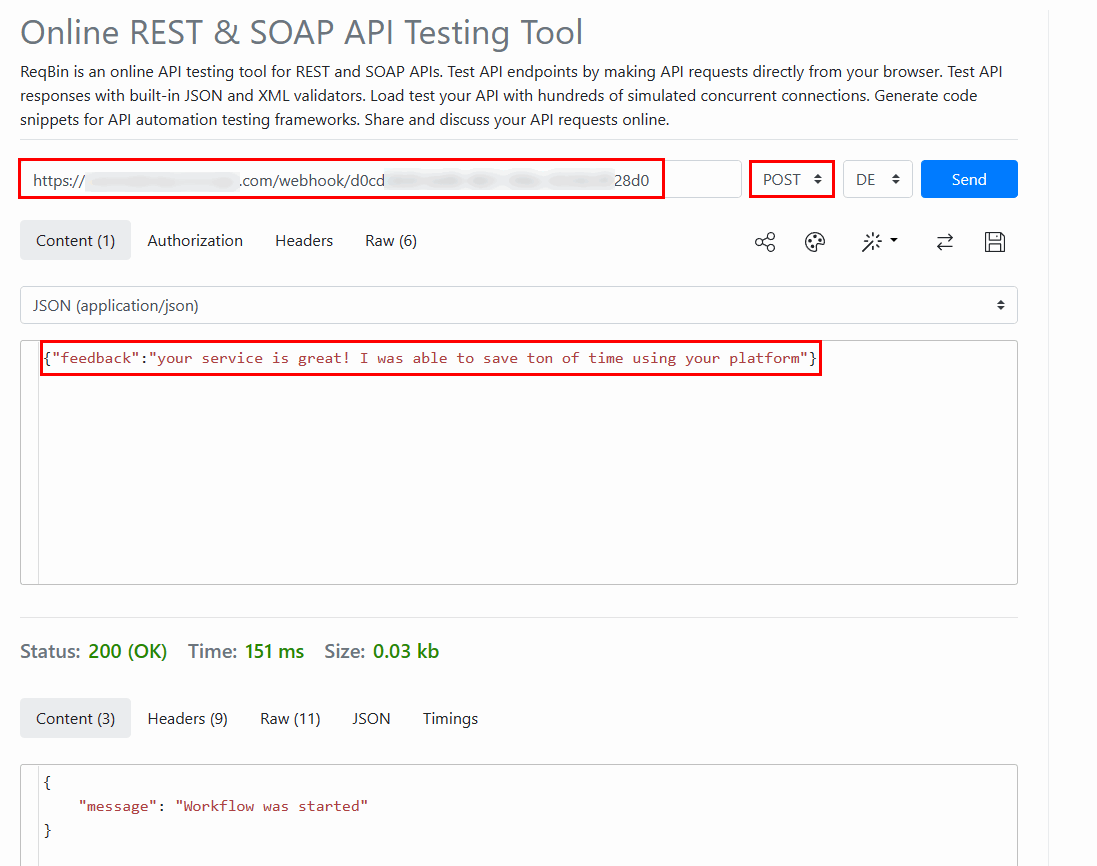Screen dimensions: 1097x866
Task: Switch to the Authorization tab
Action: click(195, 240)
